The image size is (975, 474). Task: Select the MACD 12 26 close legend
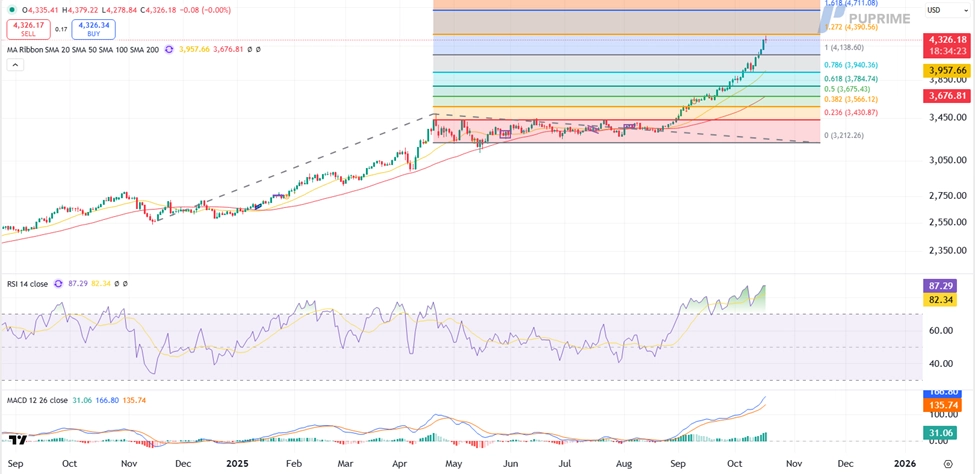pos(37,400)
